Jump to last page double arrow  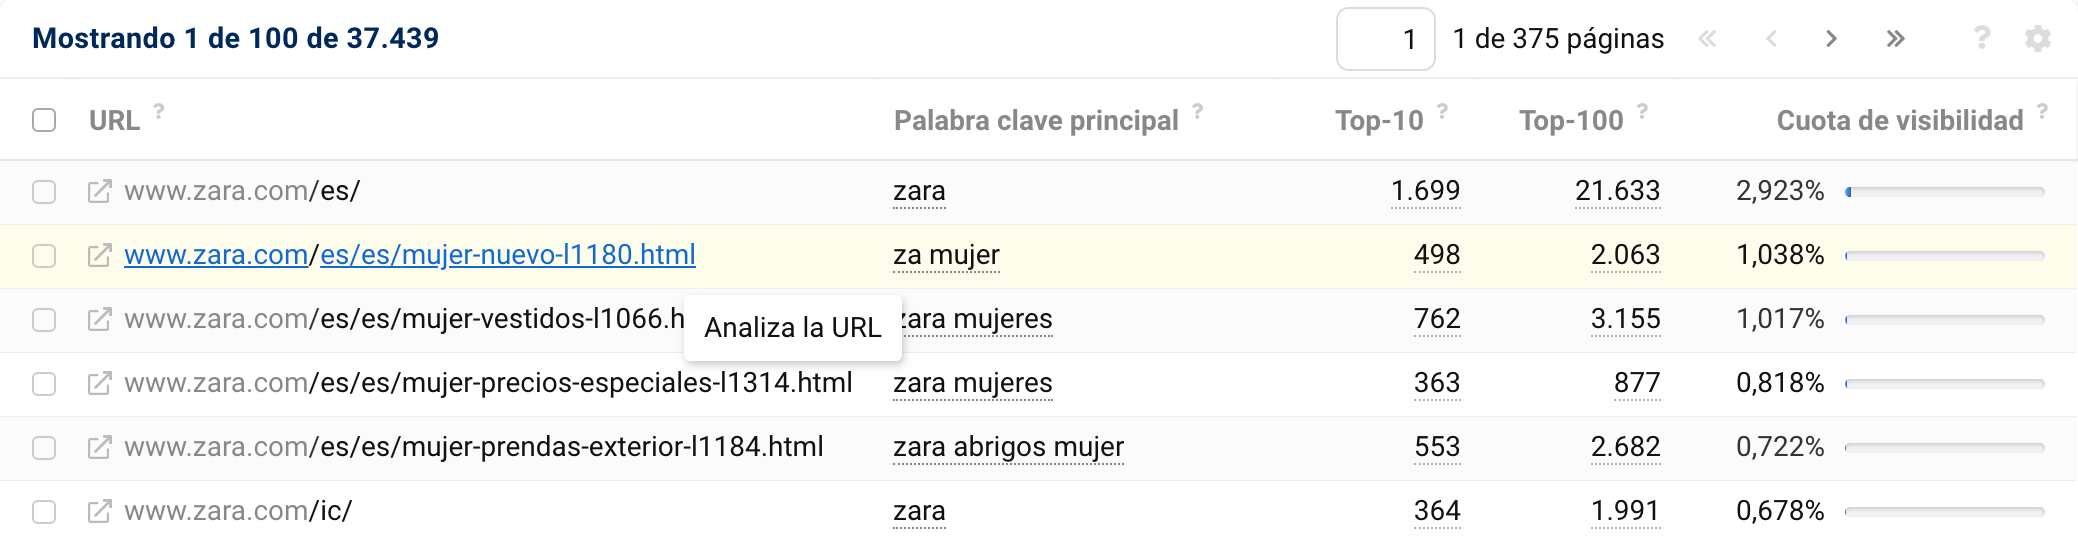[x=1895, y=39]
